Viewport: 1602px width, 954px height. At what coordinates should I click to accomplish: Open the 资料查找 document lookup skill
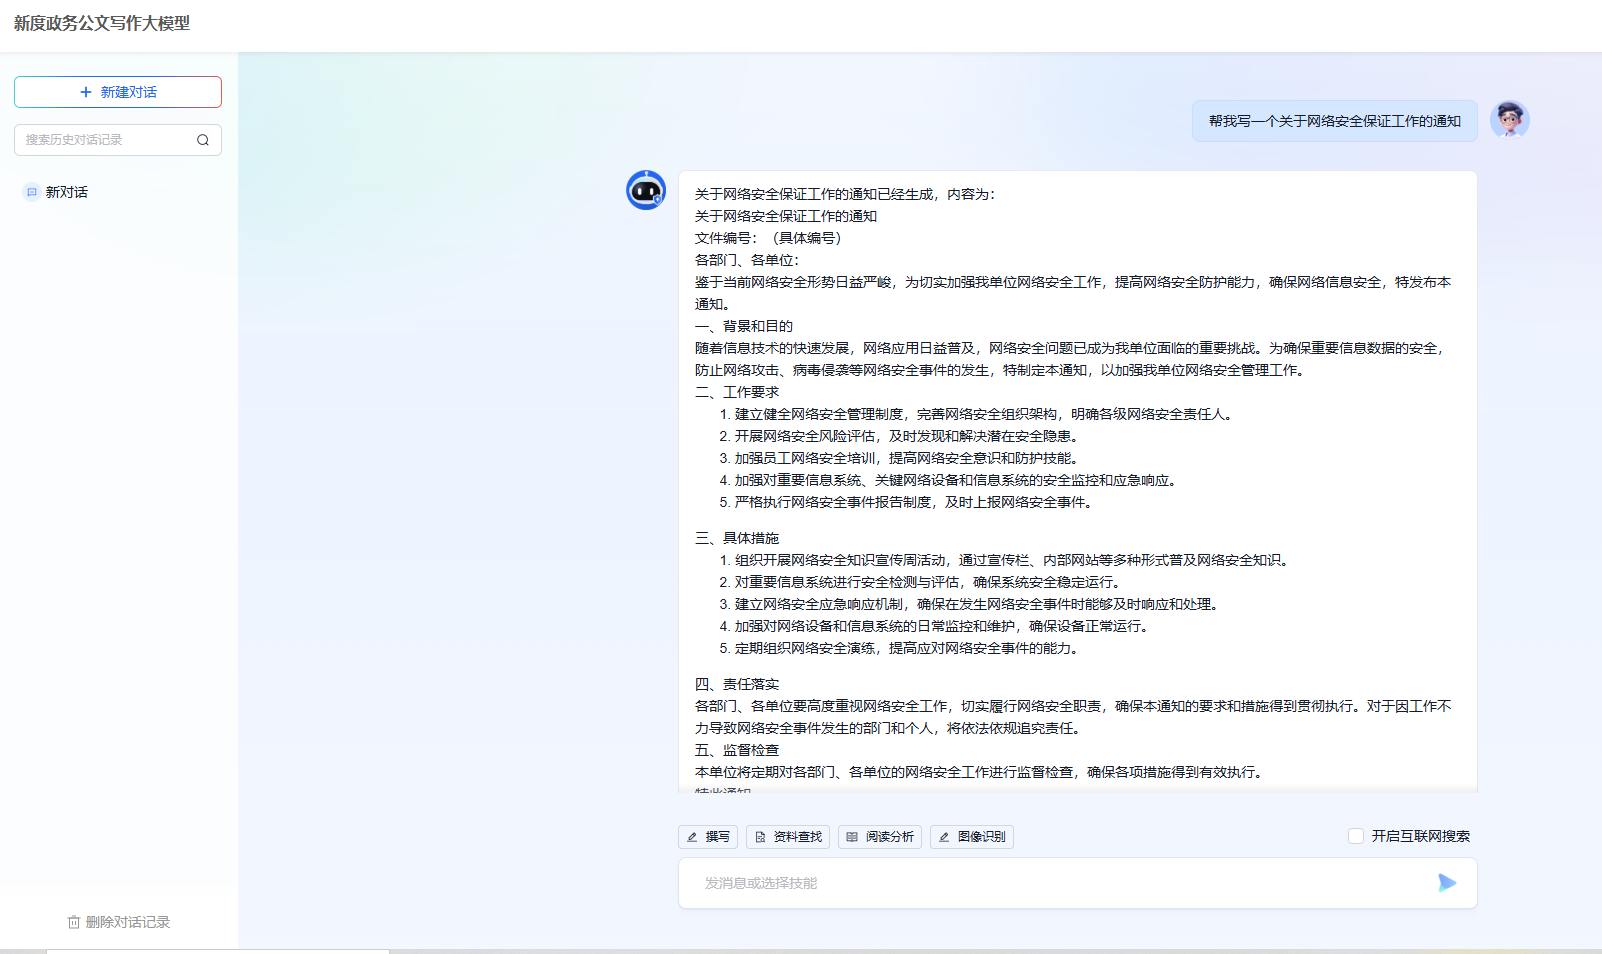point(788,837)
